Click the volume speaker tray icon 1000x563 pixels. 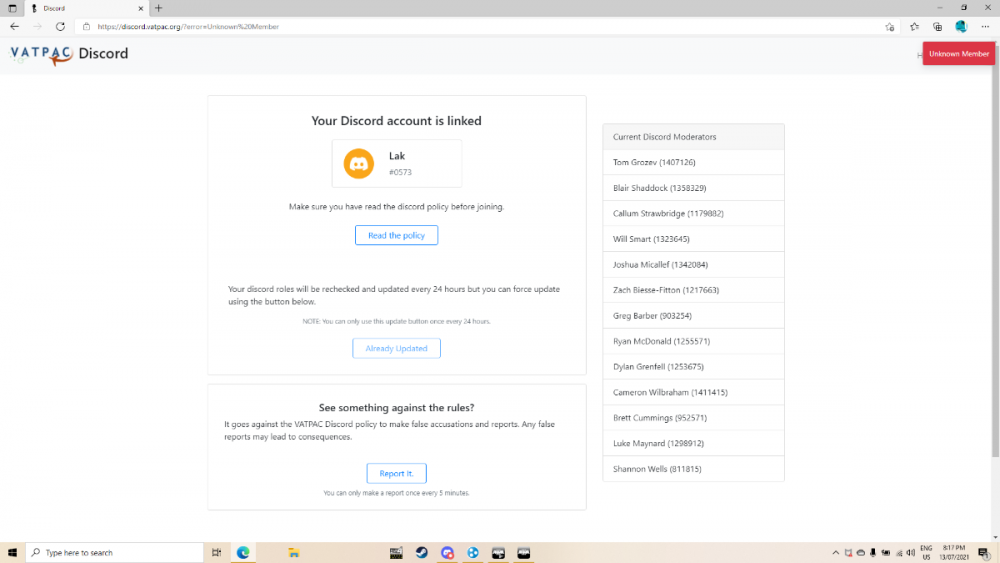(x=911, y=553)
